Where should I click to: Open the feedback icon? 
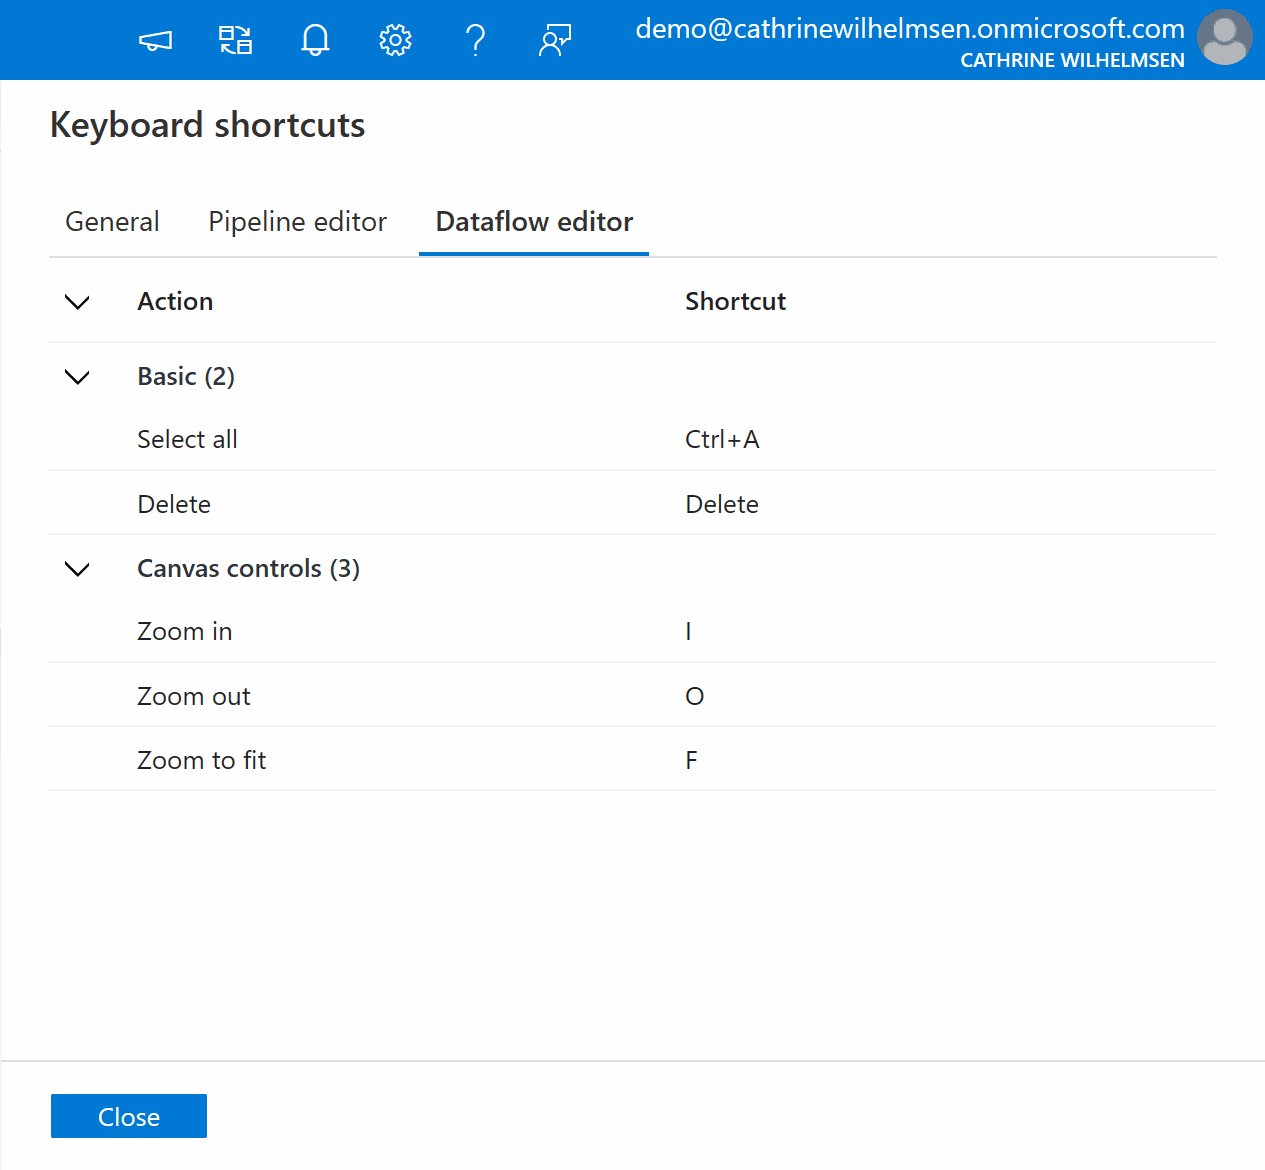click(x=555, y=41)
